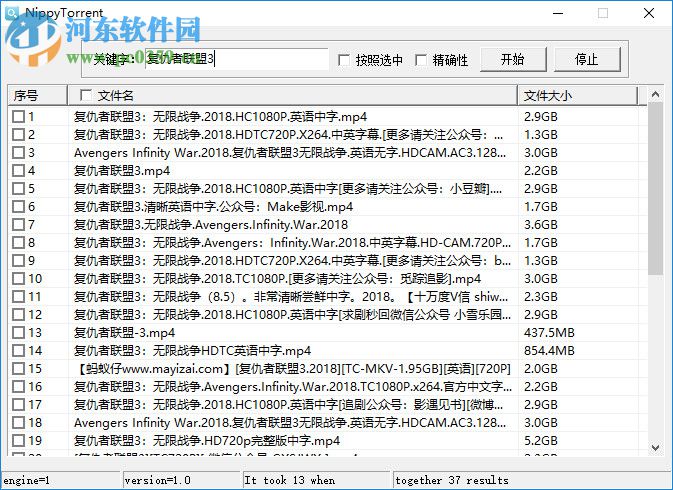
Task: Select file 复仇者联盟-3.mp4
Action: [x=124, y=333]
